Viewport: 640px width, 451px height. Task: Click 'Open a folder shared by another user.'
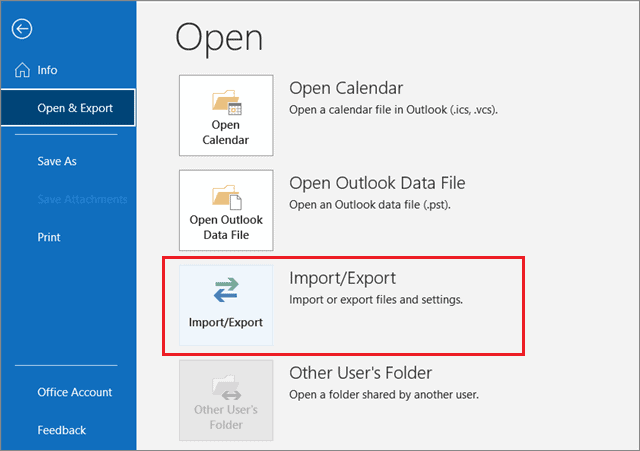(384, 395)
